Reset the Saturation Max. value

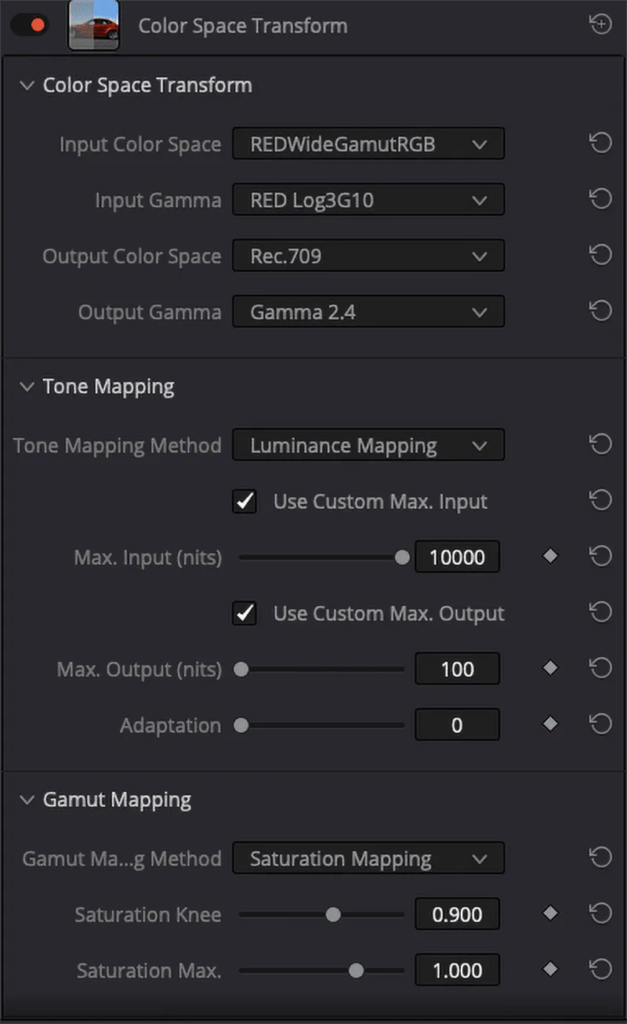(600, 970)
